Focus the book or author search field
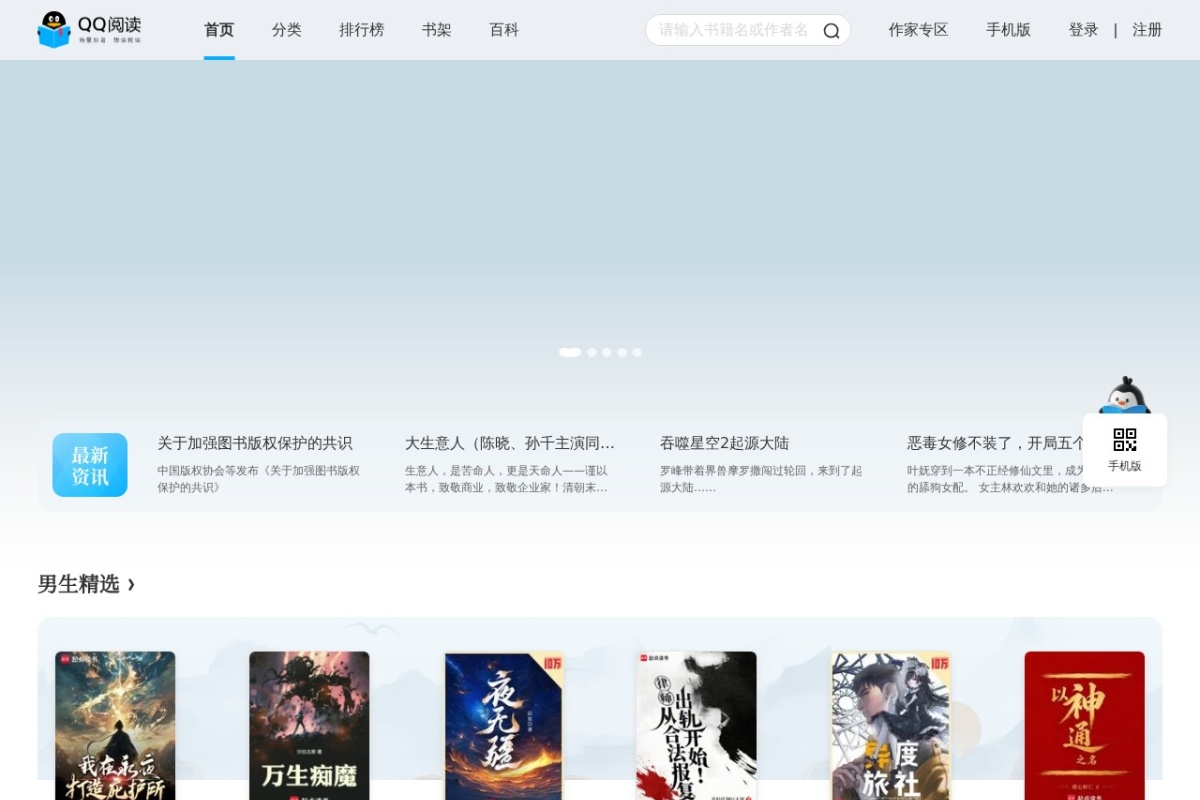The width and height of the screenshot is (1200, 800). click(x=735, y=30)
